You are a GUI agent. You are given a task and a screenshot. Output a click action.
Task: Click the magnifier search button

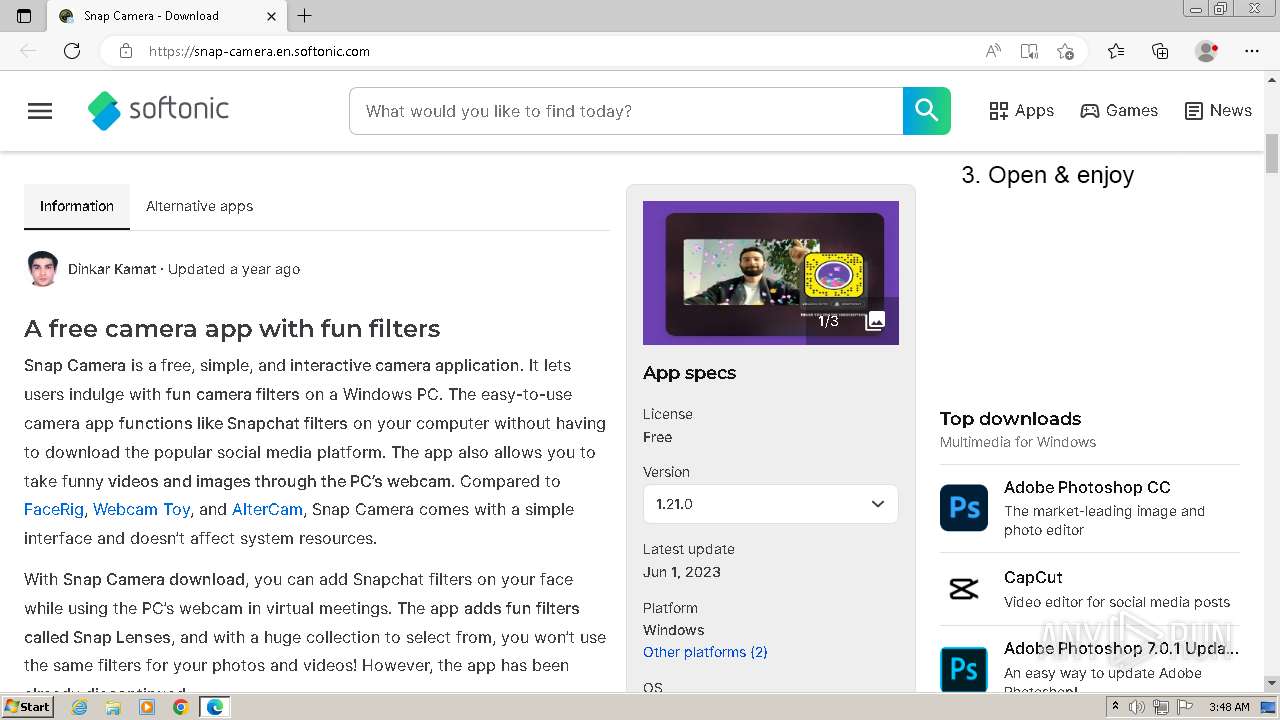[x=926, y=111]
